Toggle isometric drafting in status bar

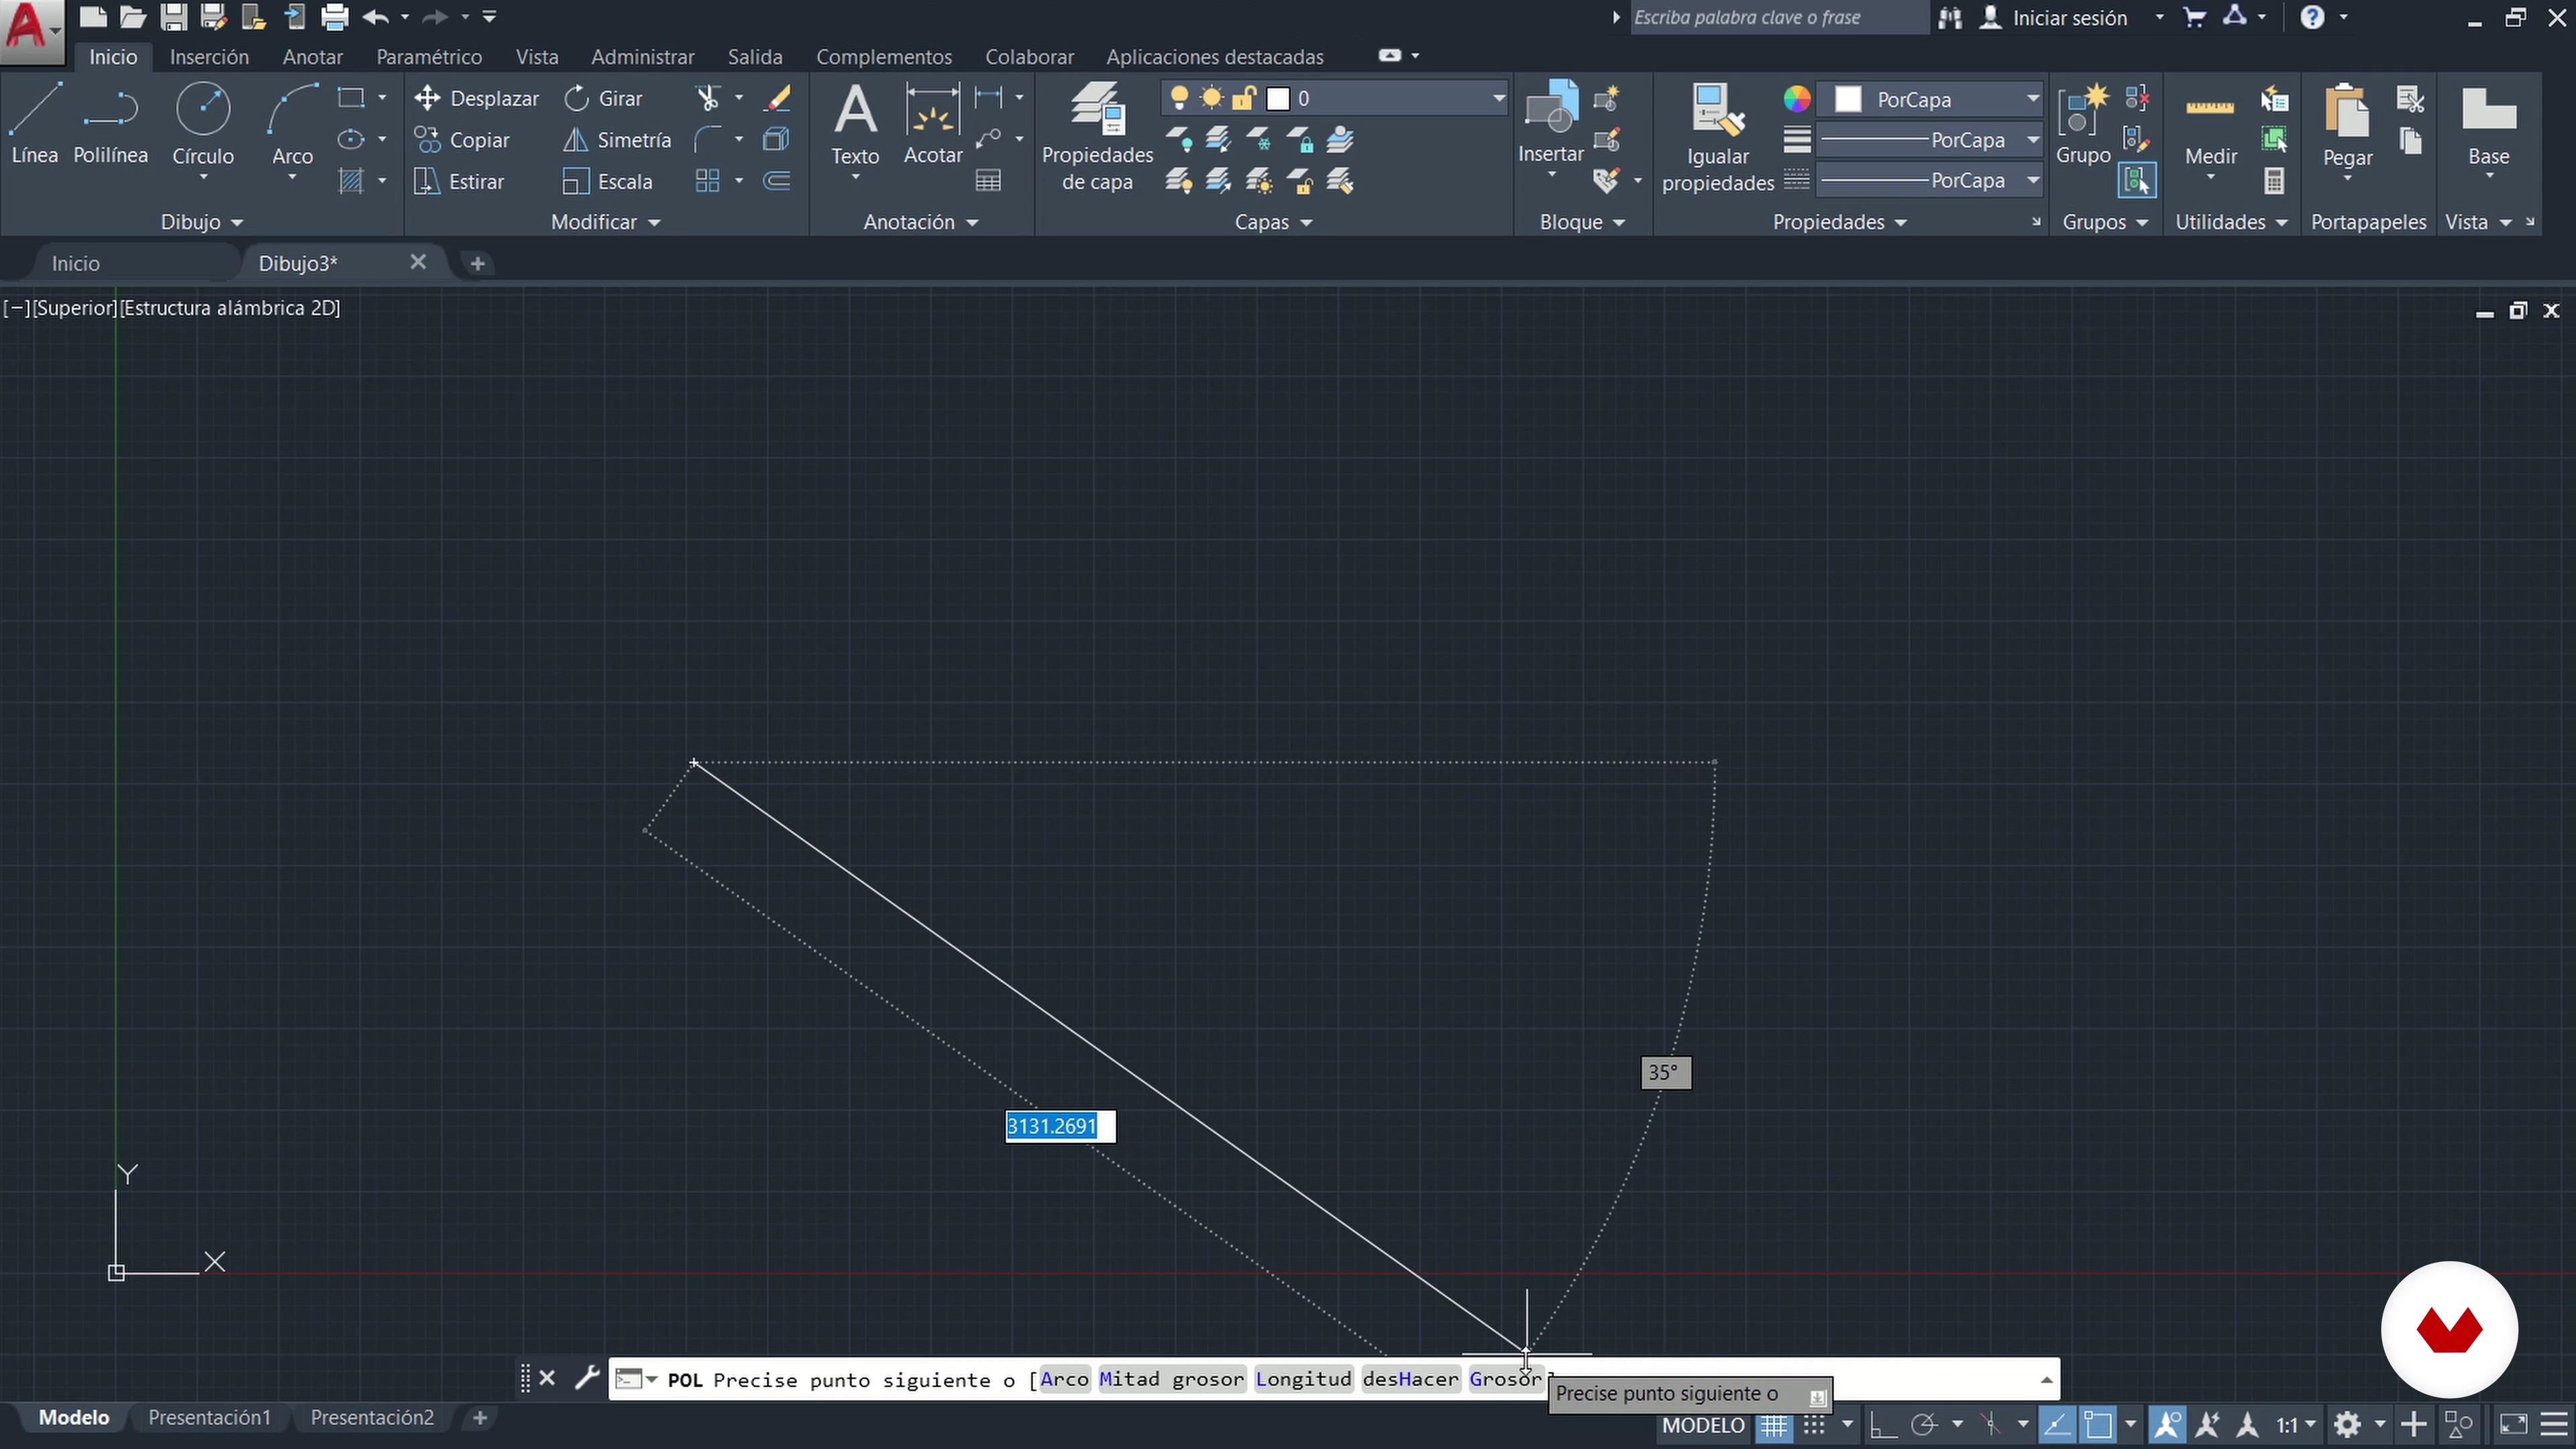tap(1990, 1424)
